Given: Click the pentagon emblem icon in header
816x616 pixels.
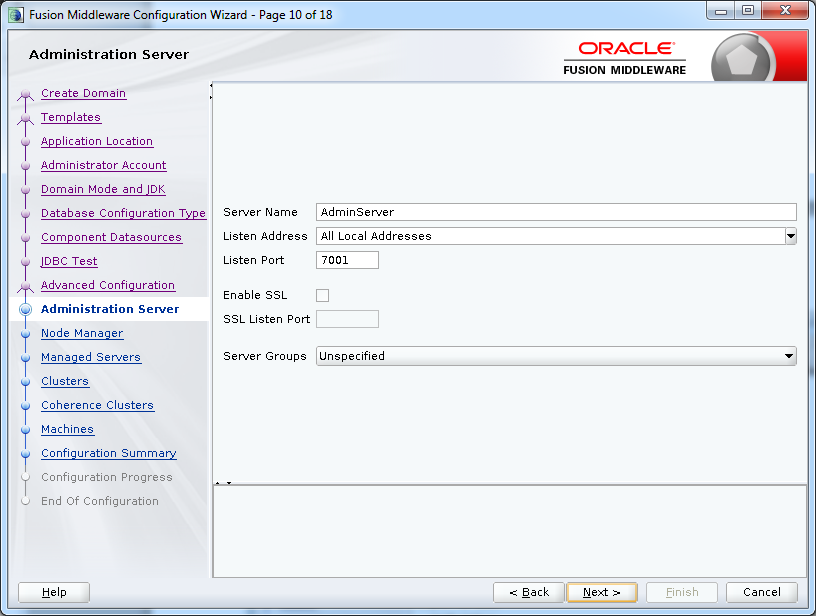Looking at the screenshot, I should coord(741,59).
